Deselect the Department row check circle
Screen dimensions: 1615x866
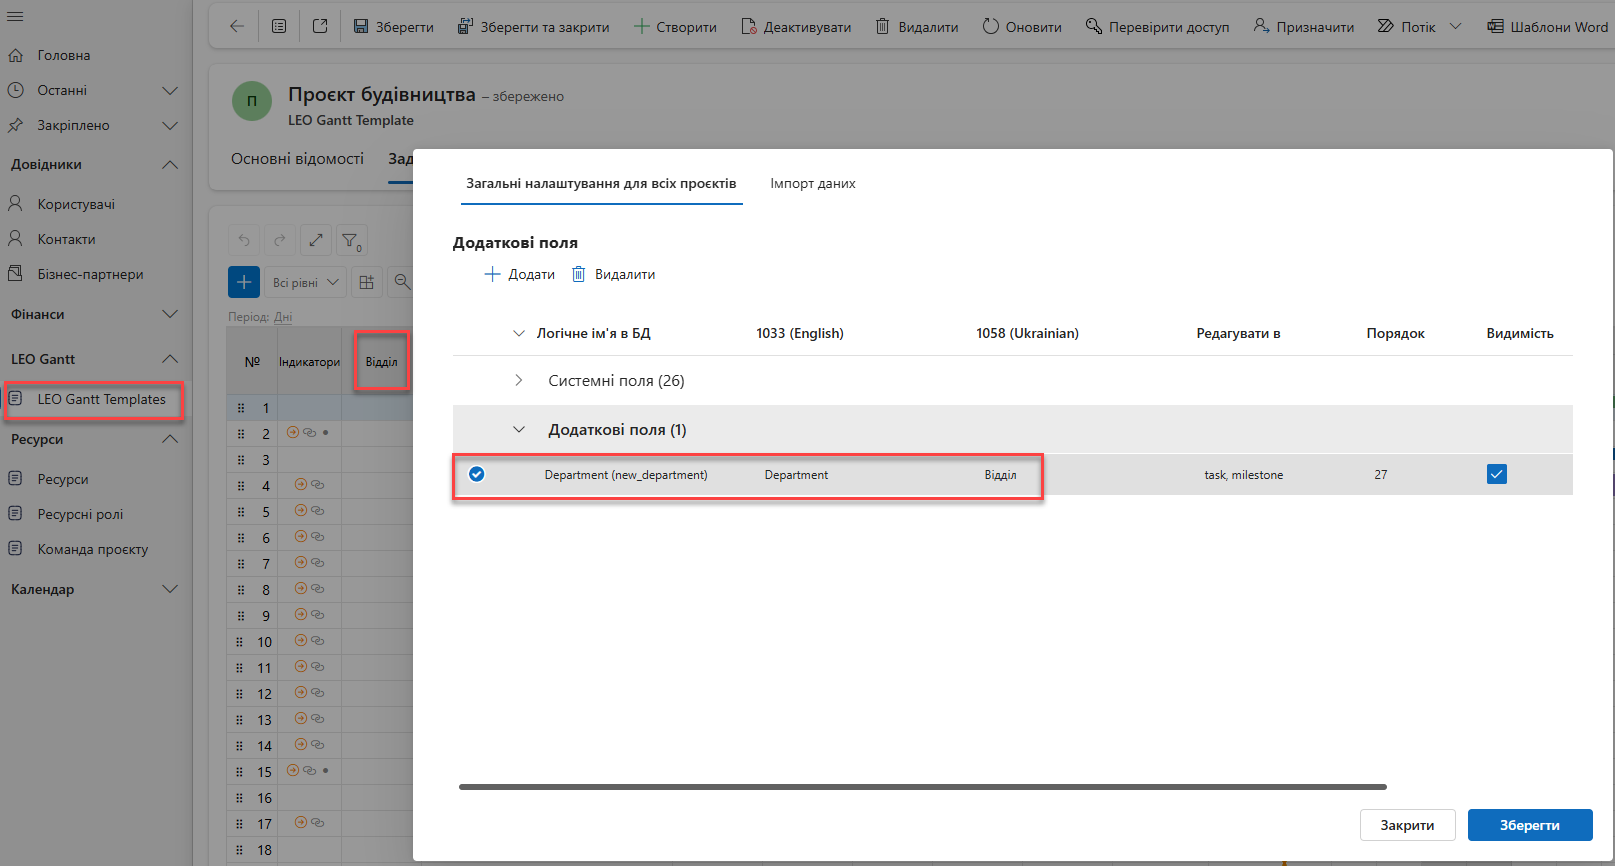pyautogui.click(x=477, y=474)
